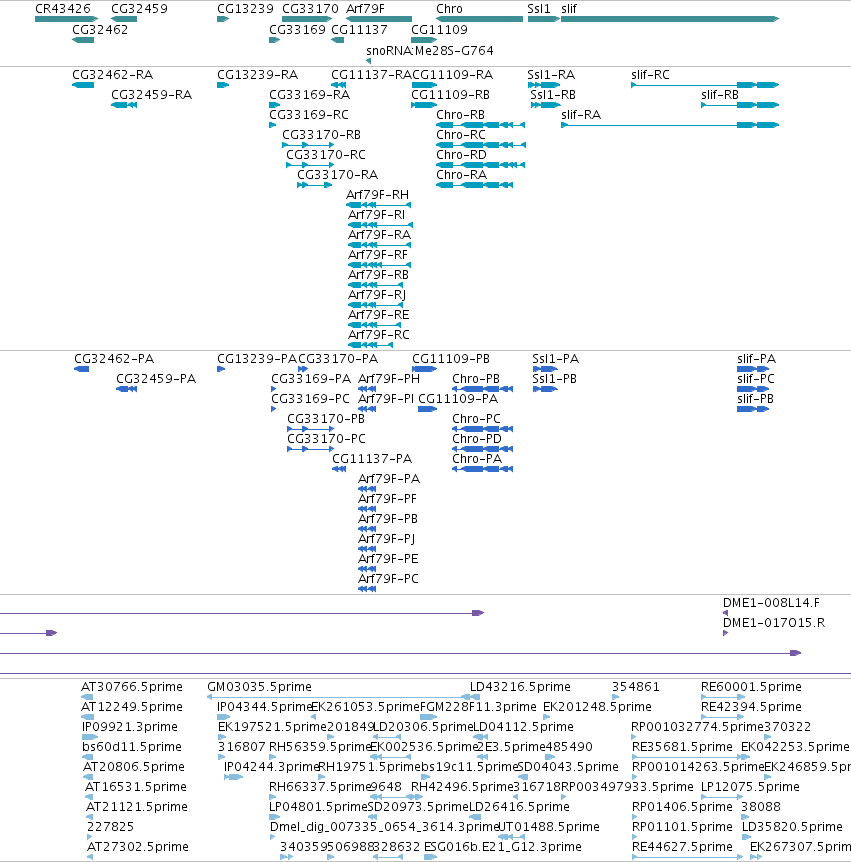The width and height of the screenshot is (851, 862).
Task: Click the CG32462-PA protein label
Action: (114, 359)
